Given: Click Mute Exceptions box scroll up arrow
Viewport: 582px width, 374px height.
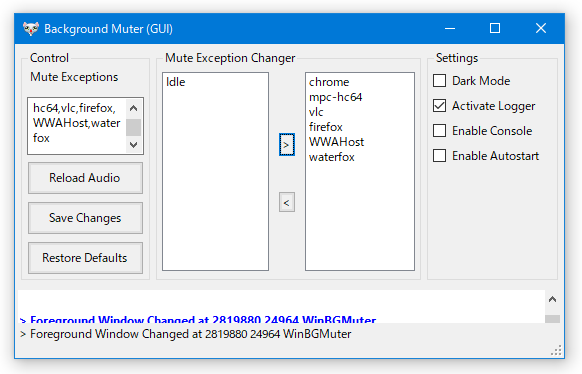Looking at the screenshot, I should point(134,108).
